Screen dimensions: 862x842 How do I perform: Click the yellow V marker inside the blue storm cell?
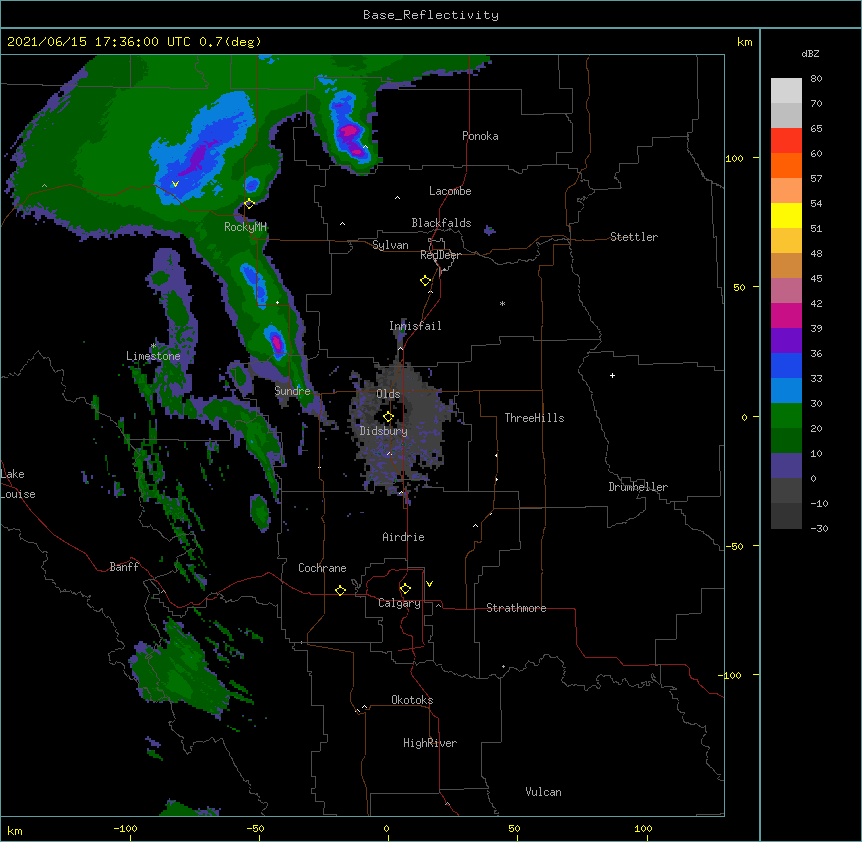click(x=175, y=184)
